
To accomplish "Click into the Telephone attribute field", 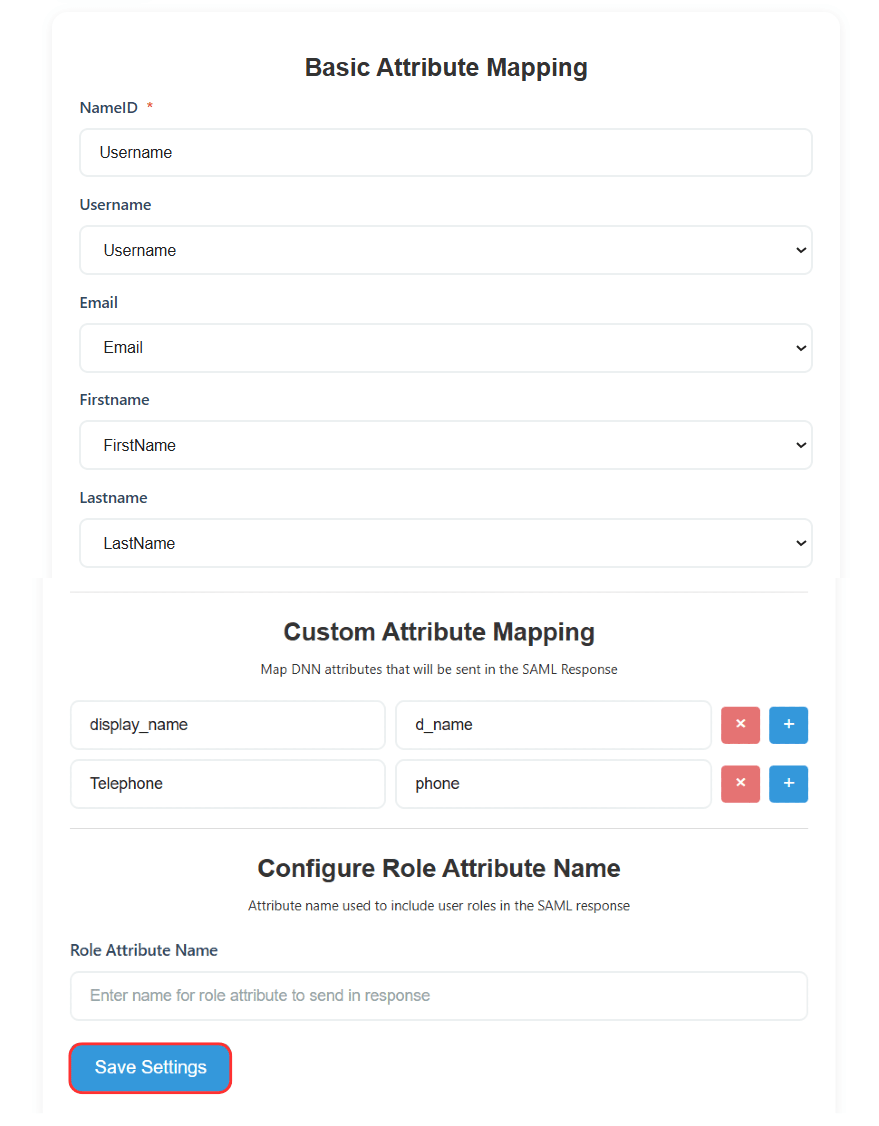I will coord(227,784).
